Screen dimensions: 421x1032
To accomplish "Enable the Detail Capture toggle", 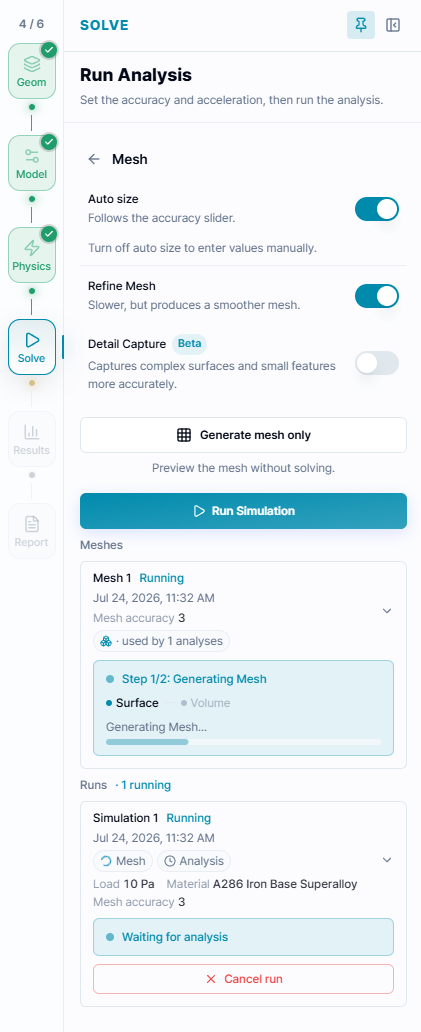I will coord(377,363).
